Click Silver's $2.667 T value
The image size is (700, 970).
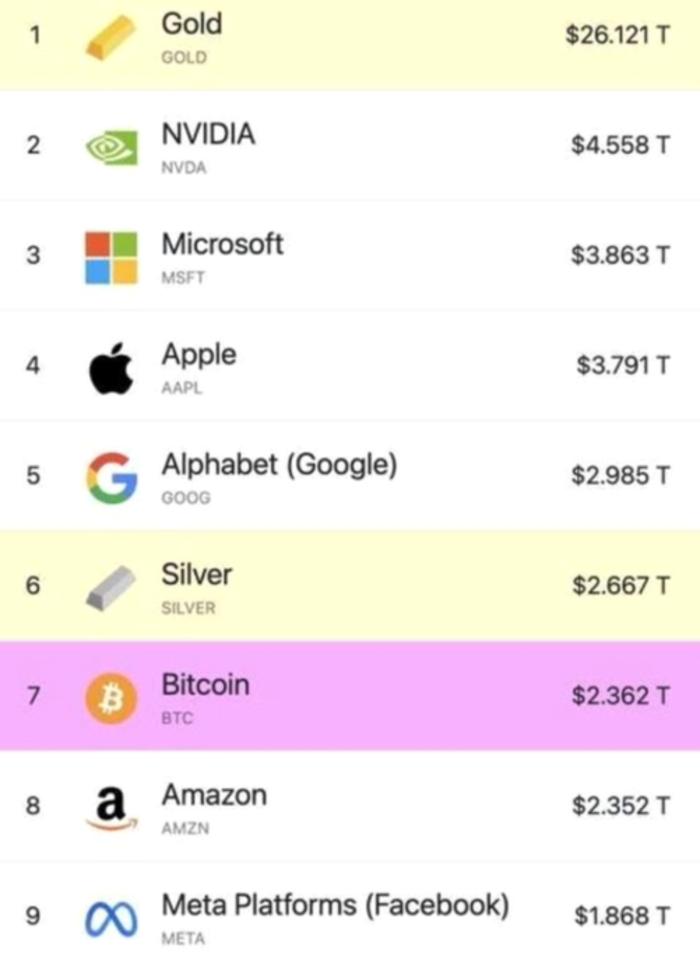pyautogui.click(x=620, y=585)
